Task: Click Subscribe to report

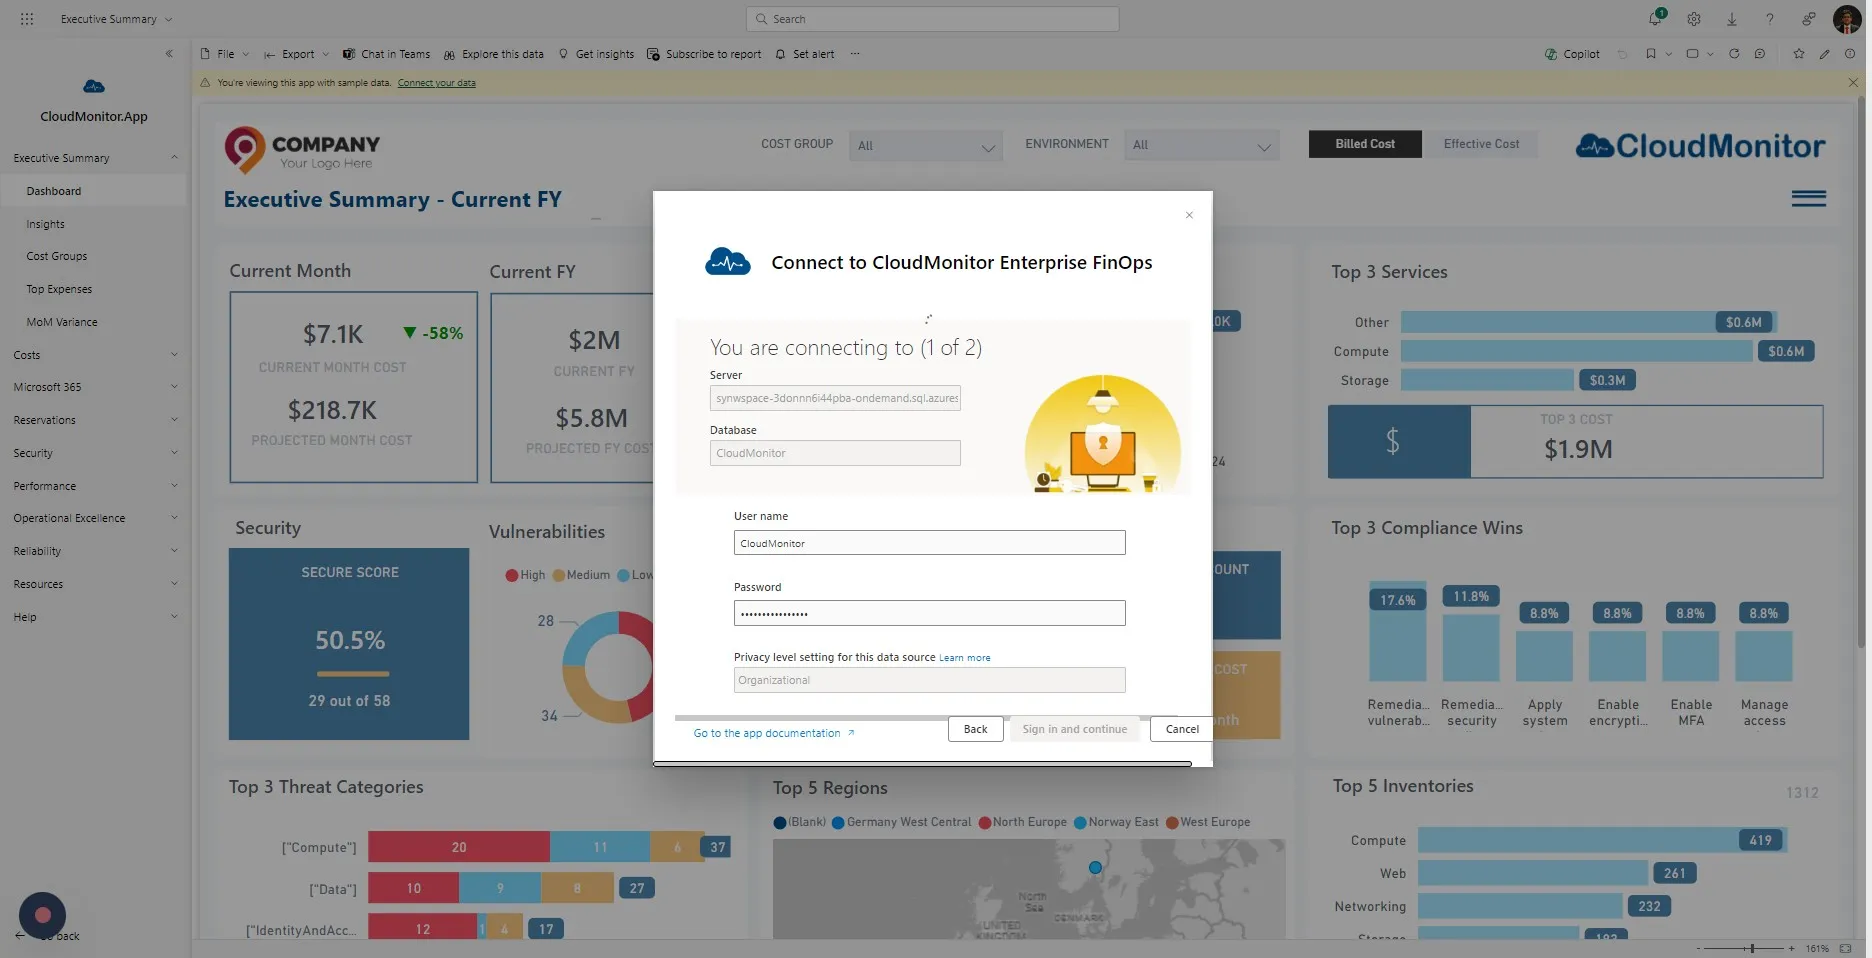Action: click(x=704, y=54)
